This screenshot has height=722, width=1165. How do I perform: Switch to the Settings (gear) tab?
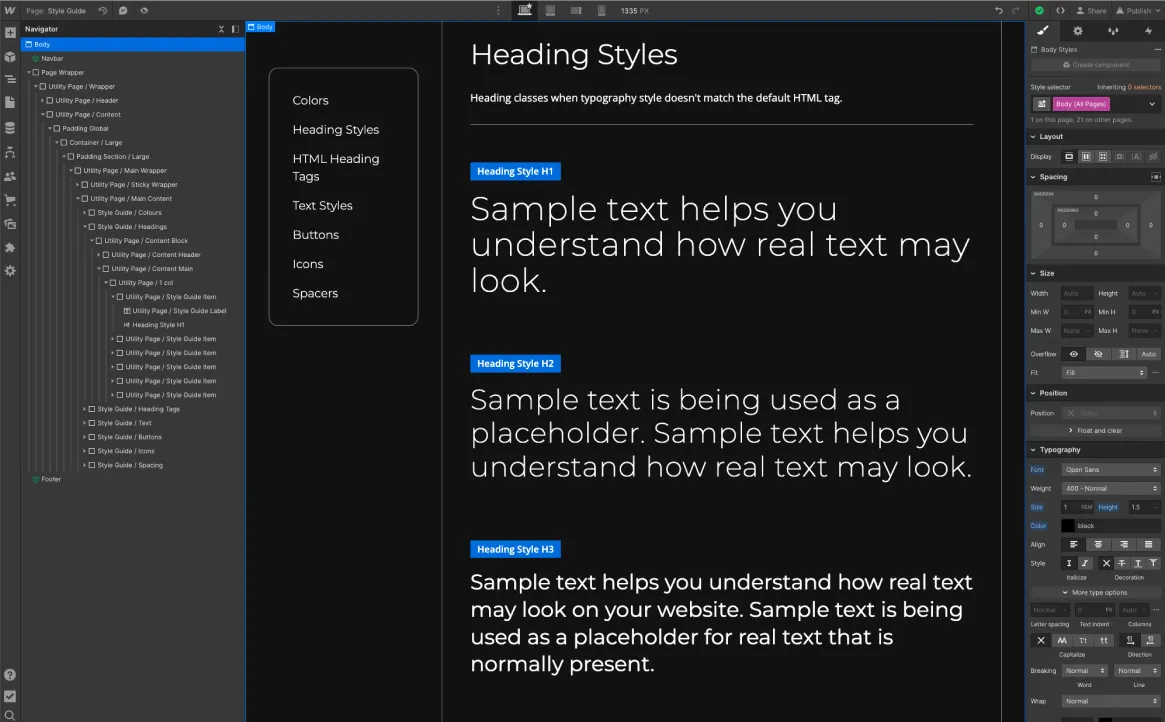pos(1077,31)
